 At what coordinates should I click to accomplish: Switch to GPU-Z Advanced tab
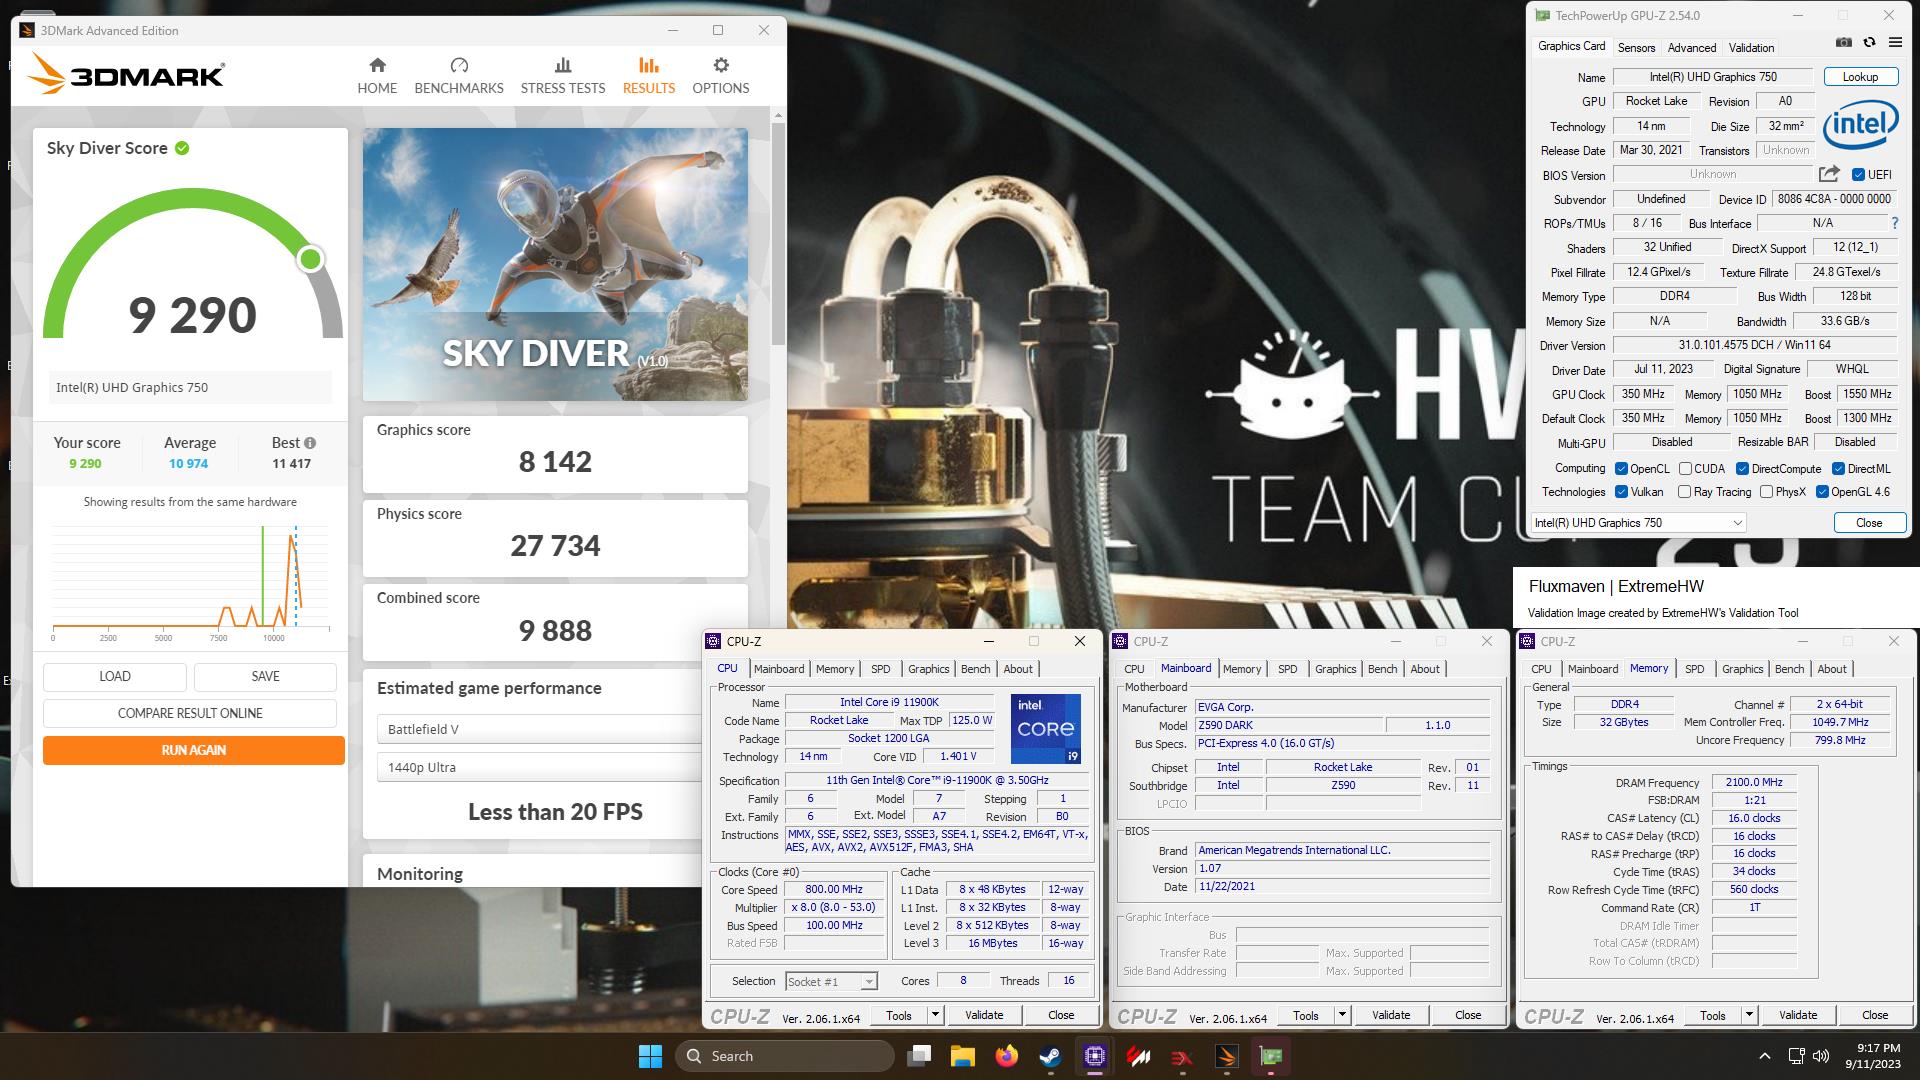pyautogui.click(x=1692, y=47)
